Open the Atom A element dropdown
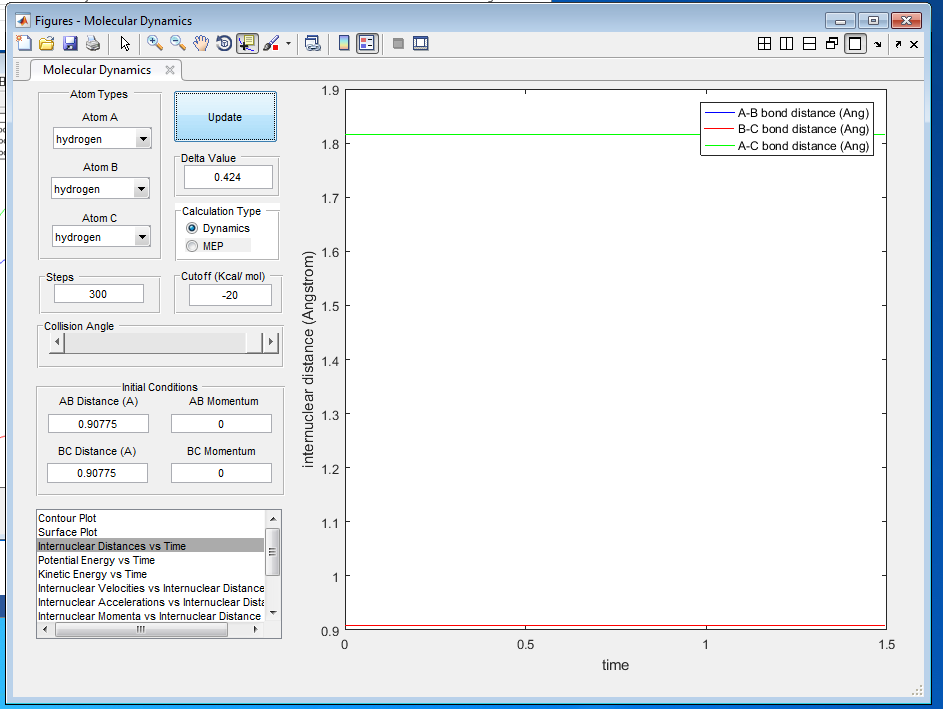The image size is (943, 709). [142, 140]
